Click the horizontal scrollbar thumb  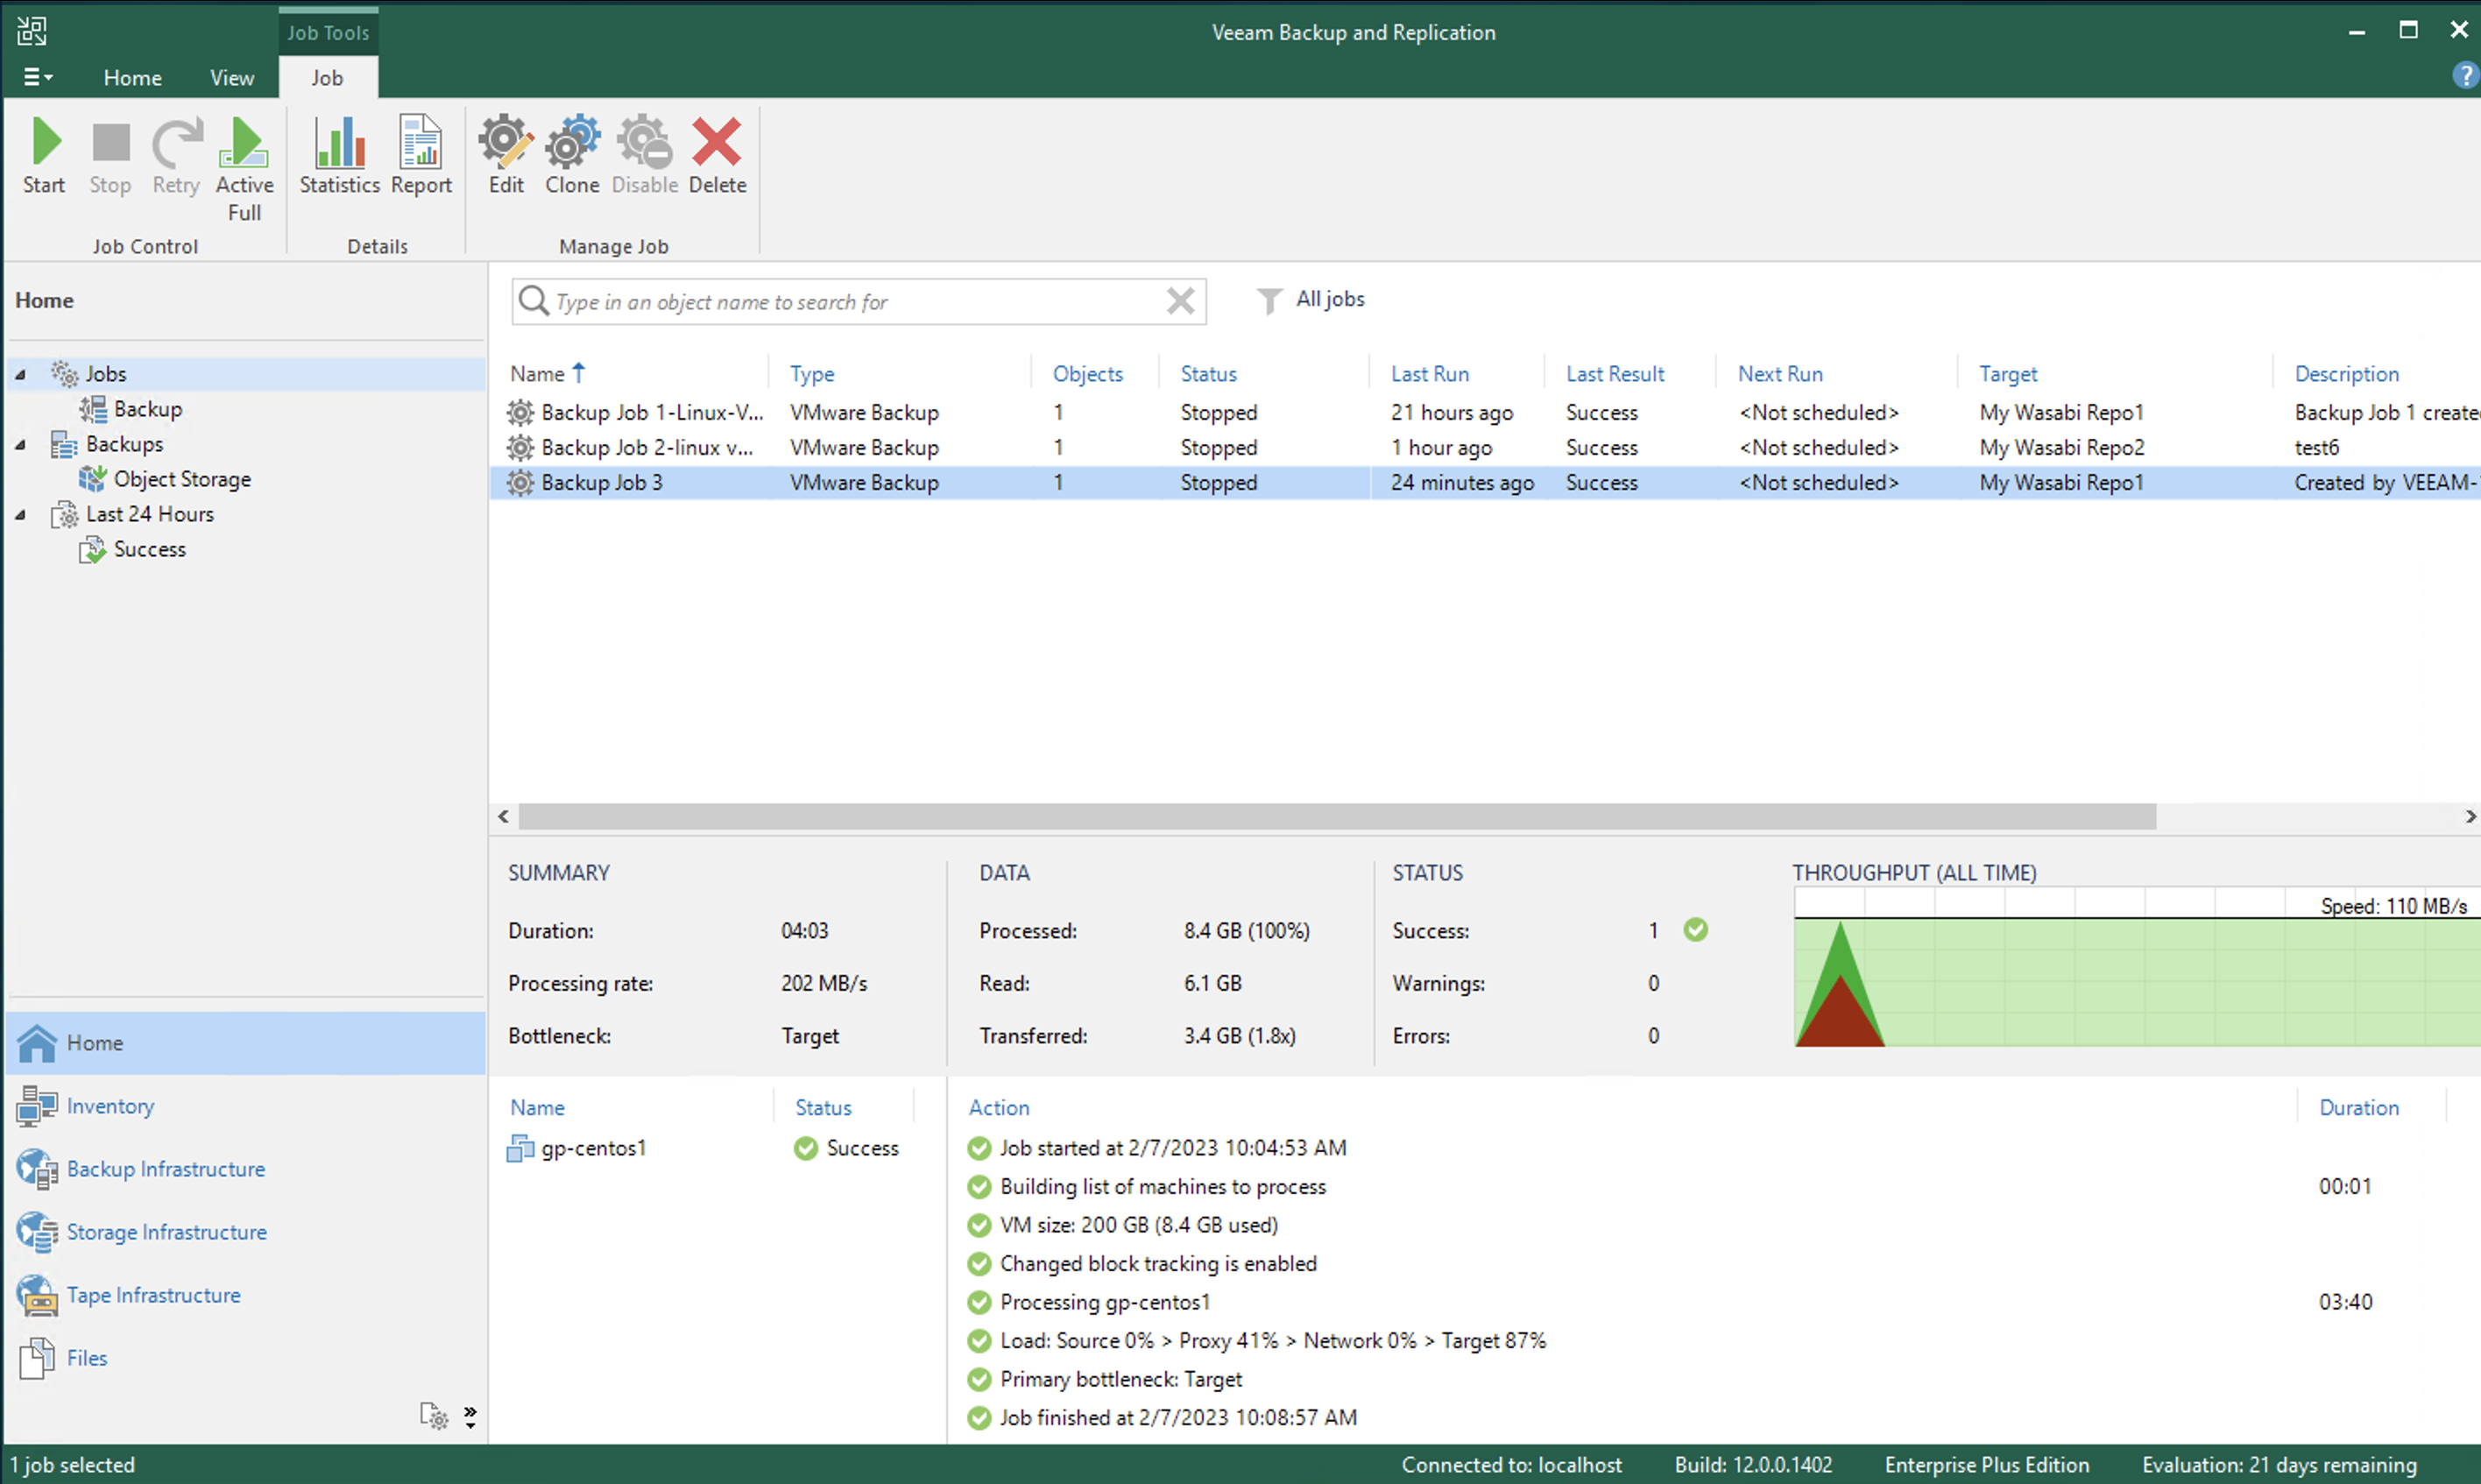coord(1337,816)
